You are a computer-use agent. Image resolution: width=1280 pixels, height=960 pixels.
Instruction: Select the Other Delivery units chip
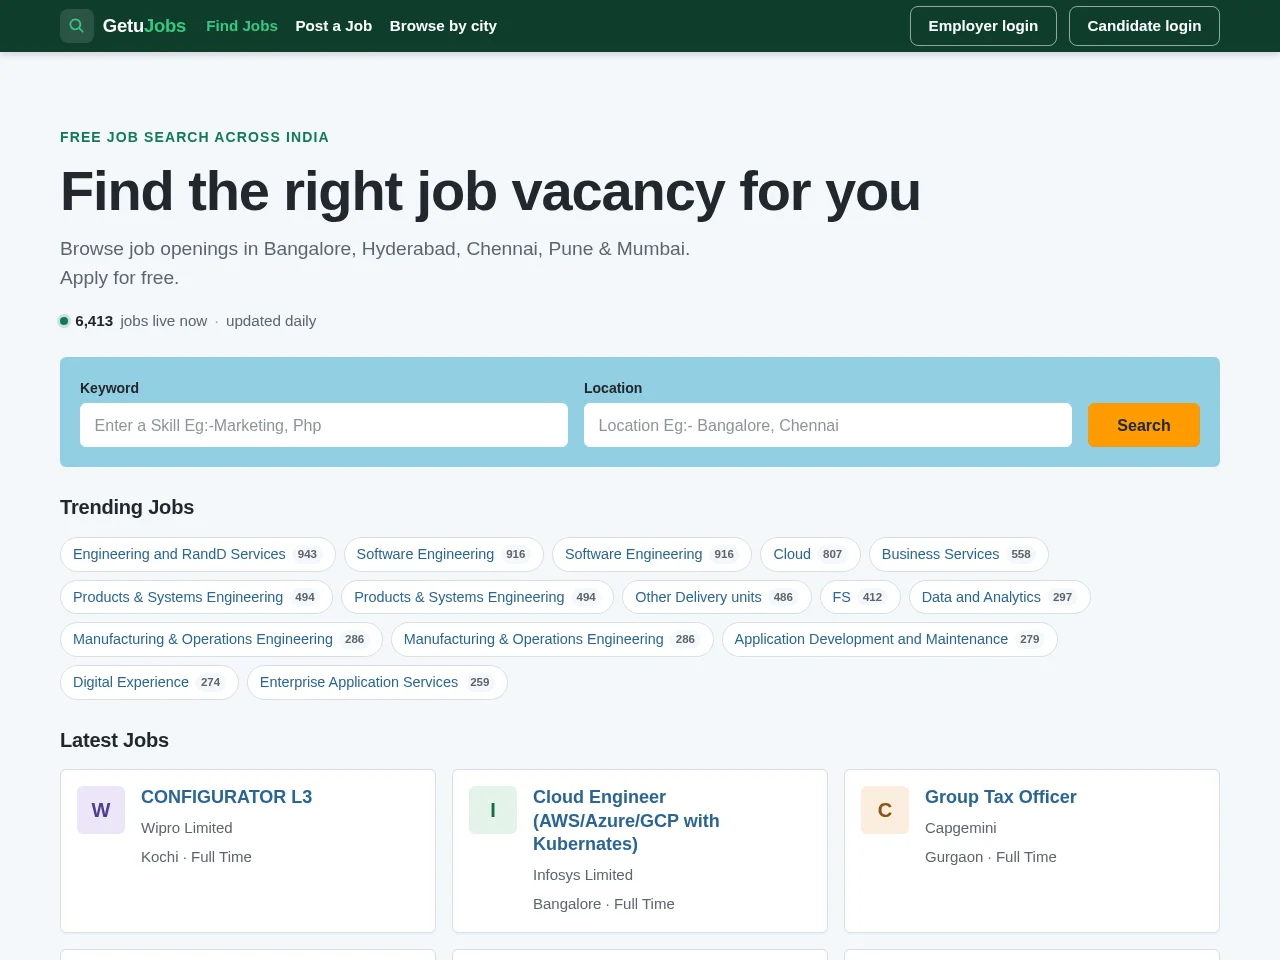(x=717, y=597)
